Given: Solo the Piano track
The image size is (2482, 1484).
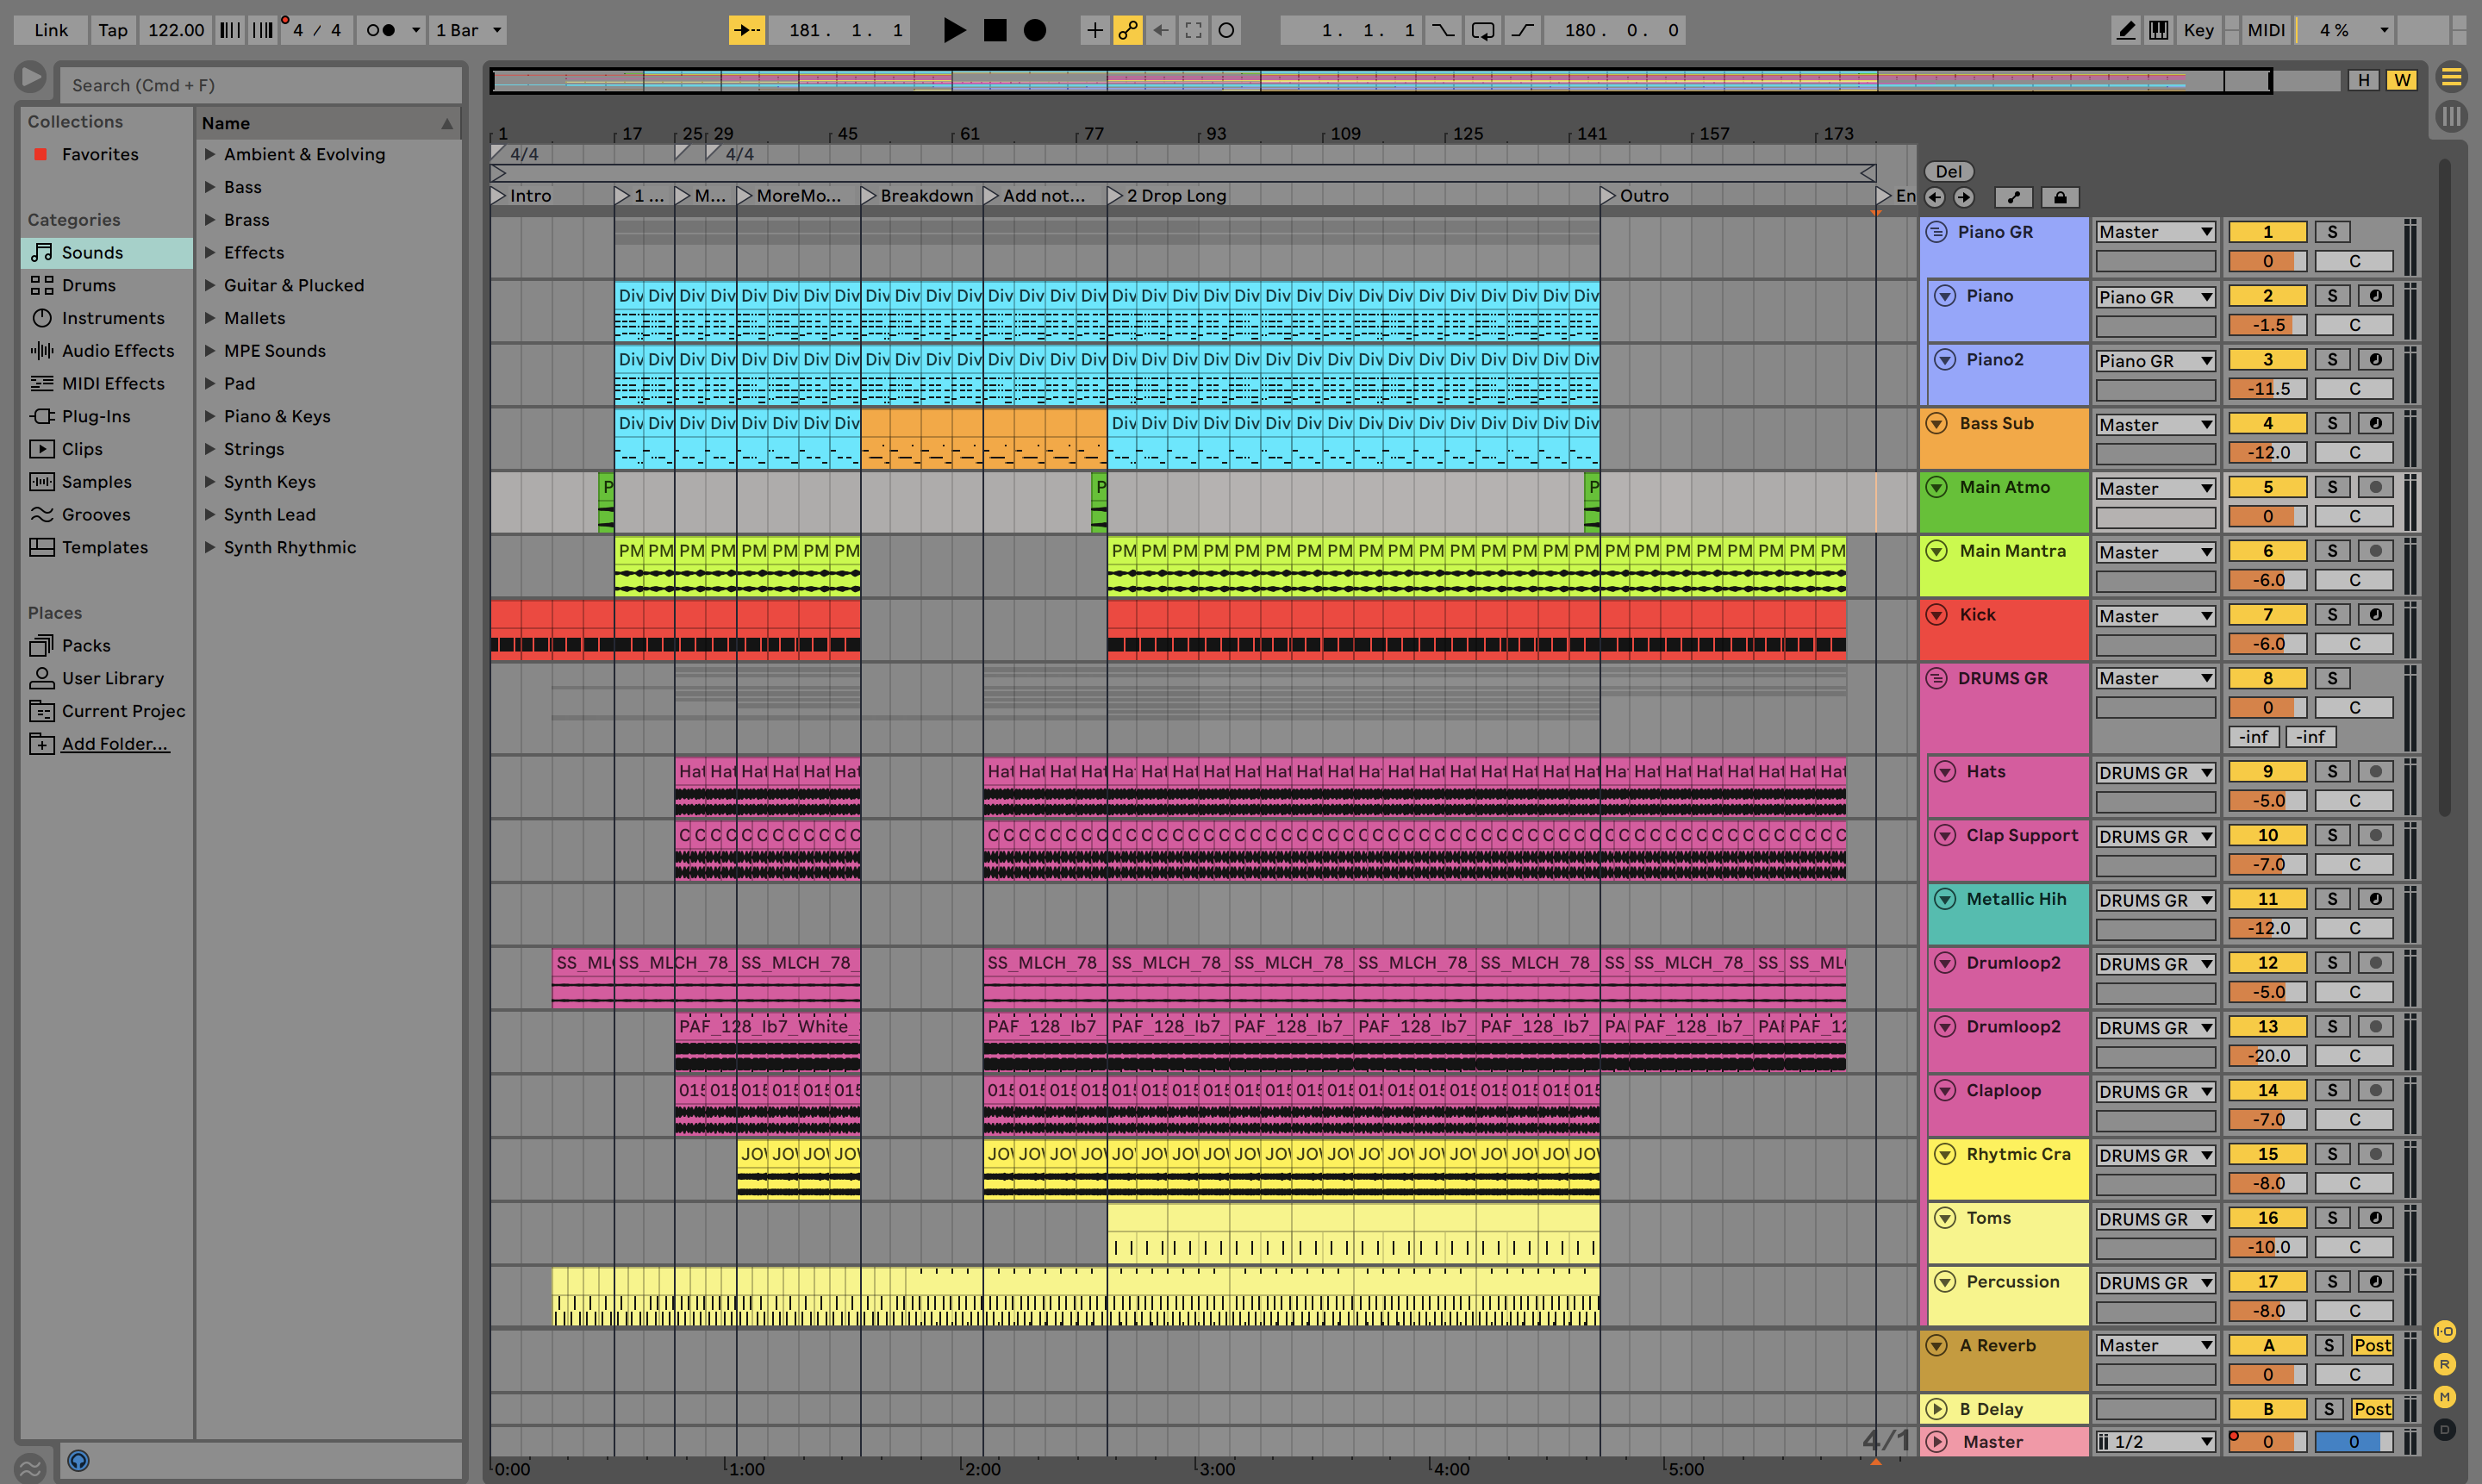Looking at the screenshot, I should 2332,296.
